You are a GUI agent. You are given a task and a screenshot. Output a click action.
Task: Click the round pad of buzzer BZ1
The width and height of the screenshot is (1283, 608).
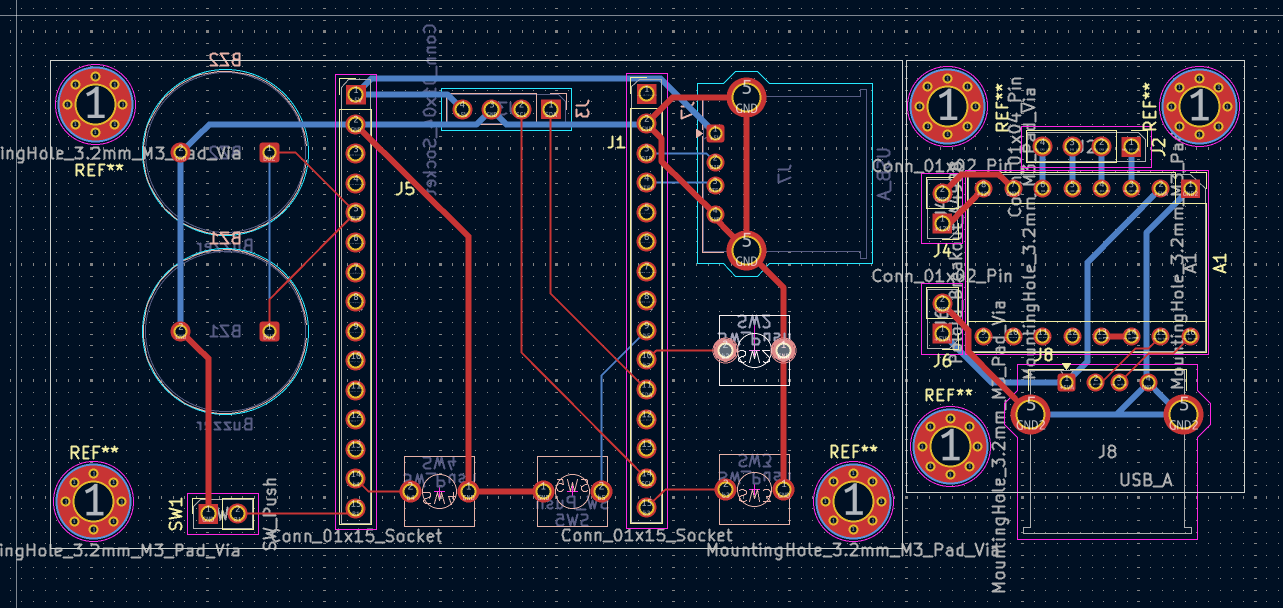[x=181, y=331]
